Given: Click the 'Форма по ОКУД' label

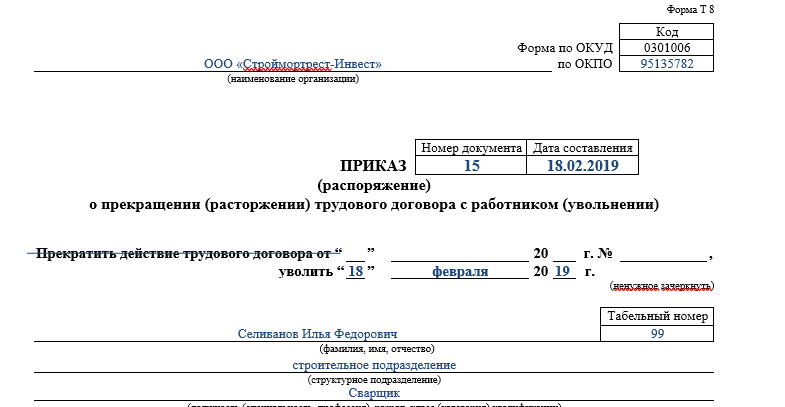Looking at the screenshot, I should (565, 48).
